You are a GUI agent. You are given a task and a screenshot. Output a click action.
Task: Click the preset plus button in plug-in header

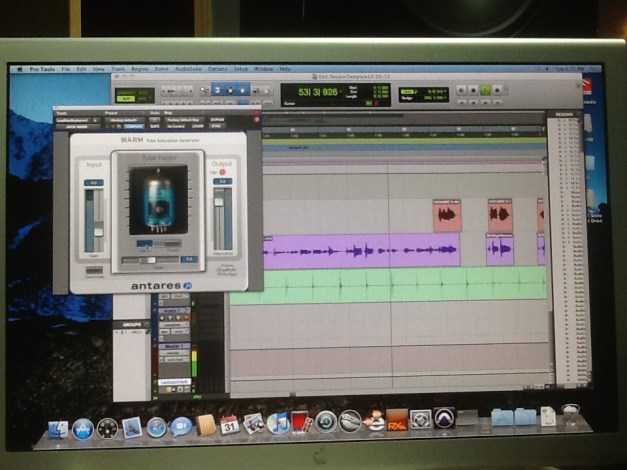[x=113, y=126]
